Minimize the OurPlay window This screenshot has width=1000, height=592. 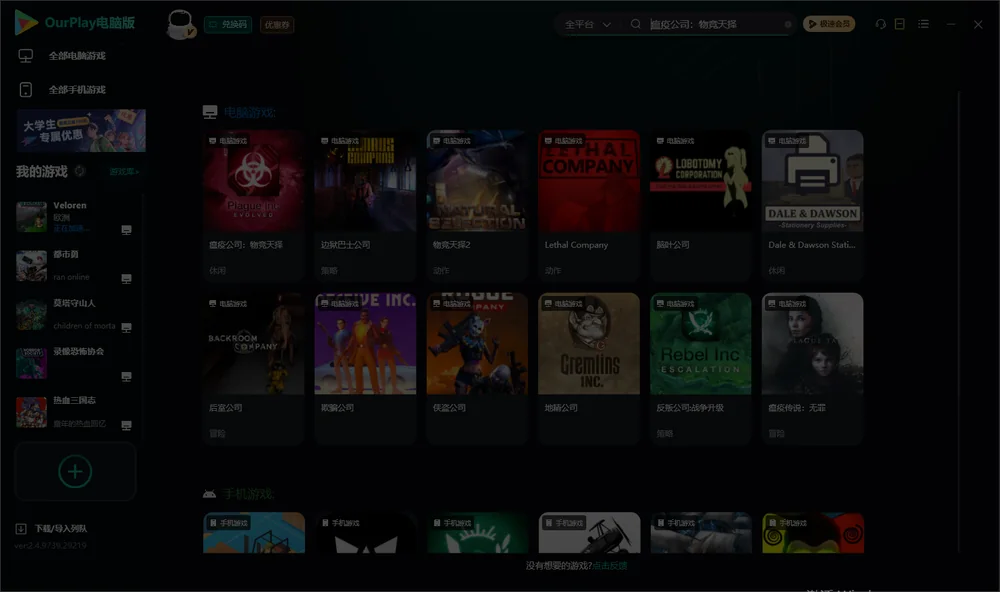coord(951,24)
